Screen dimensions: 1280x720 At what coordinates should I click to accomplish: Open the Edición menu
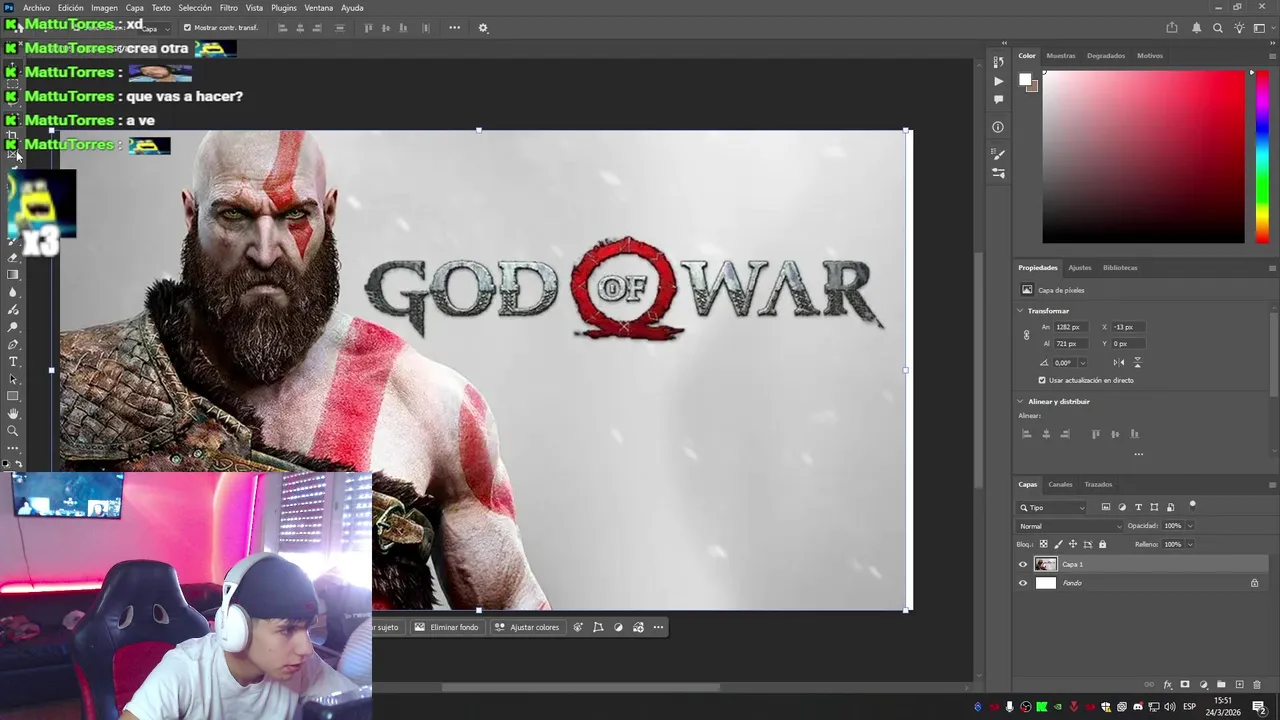(x=70, y=8)
